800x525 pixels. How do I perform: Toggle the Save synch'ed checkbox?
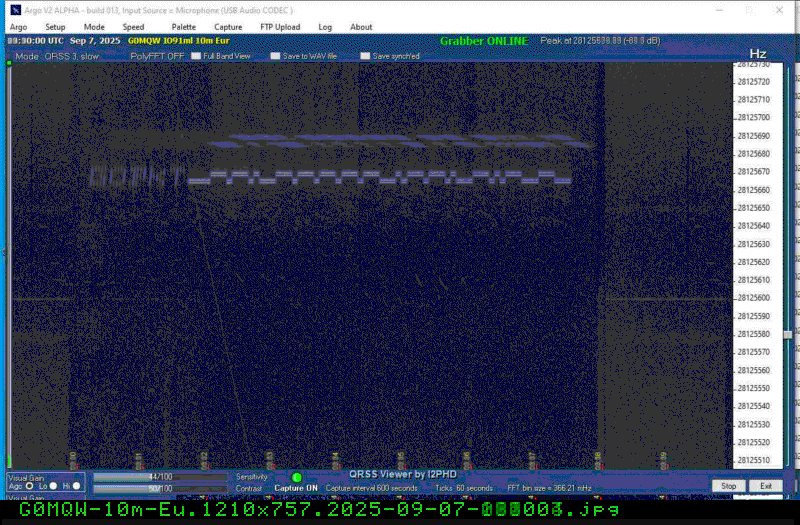click(365, 56)
